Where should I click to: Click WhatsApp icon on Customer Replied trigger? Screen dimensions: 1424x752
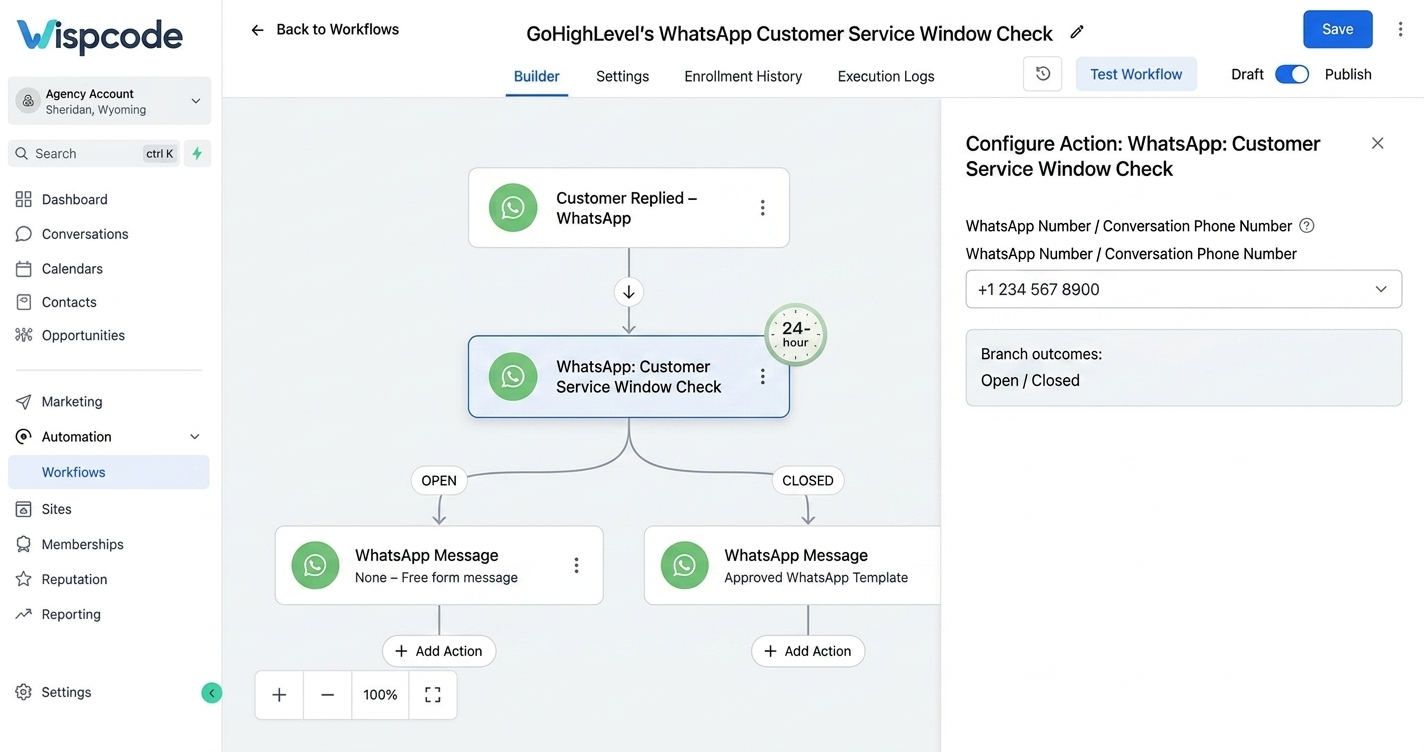(513, 207)
